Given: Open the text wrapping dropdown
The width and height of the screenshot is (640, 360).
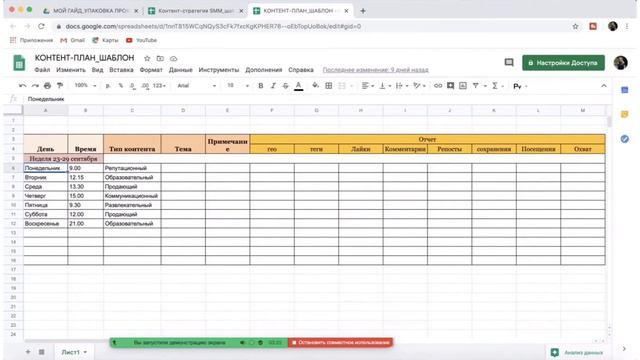Looking at the screenshot, I should [402, 86].
